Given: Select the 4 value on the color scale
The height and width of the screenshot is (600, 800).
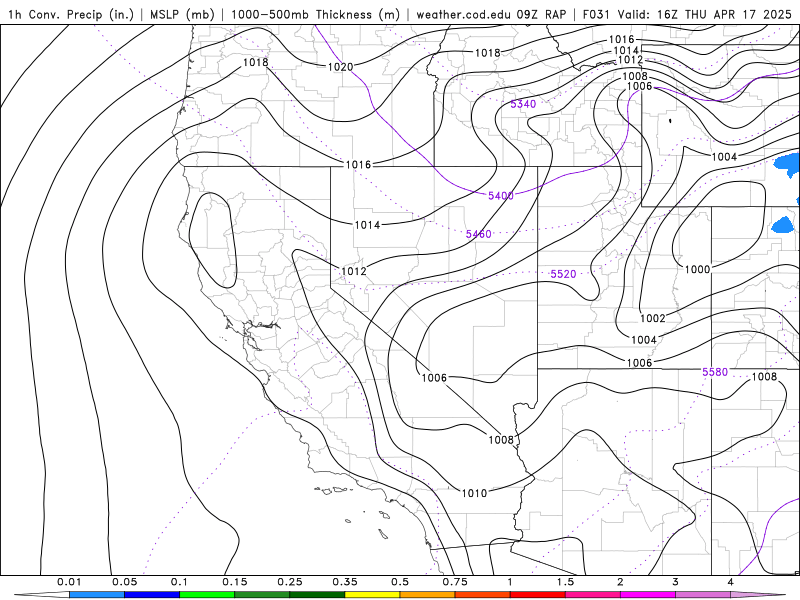Looking at the screenshot, I should 731,582.
